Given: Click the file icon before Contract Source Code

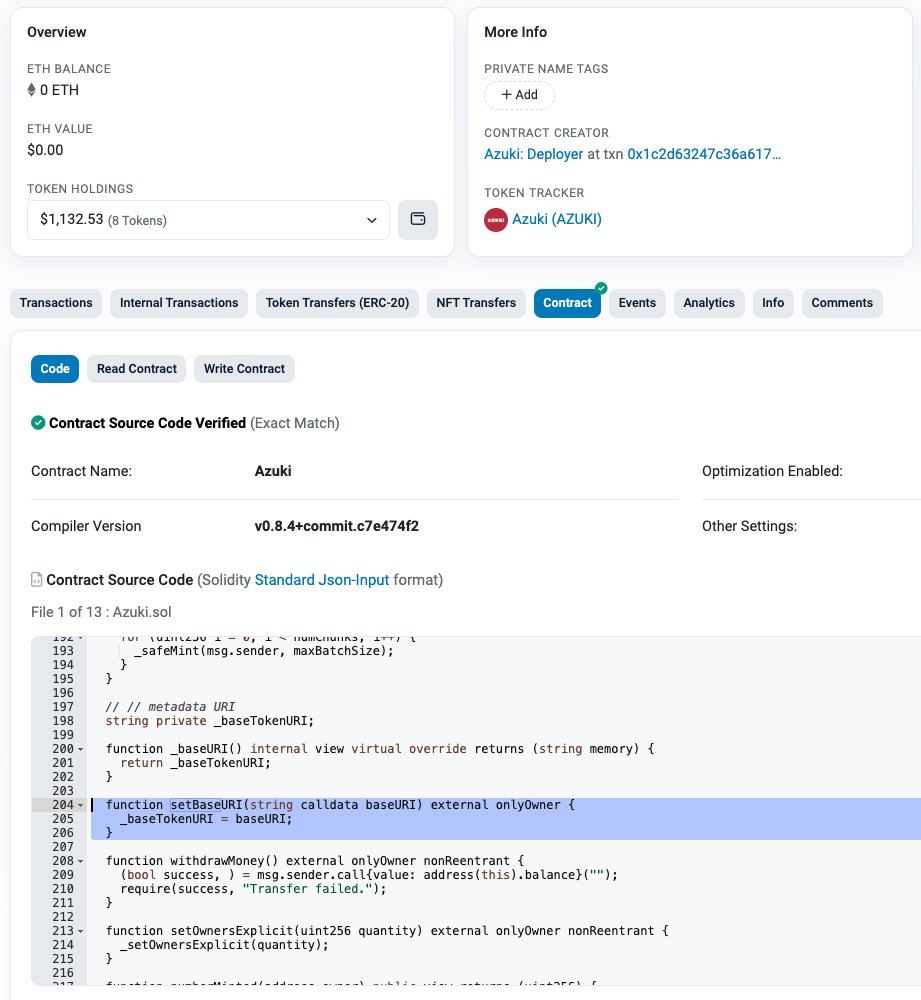Looking at the screenshot, I should coord(36,580).
